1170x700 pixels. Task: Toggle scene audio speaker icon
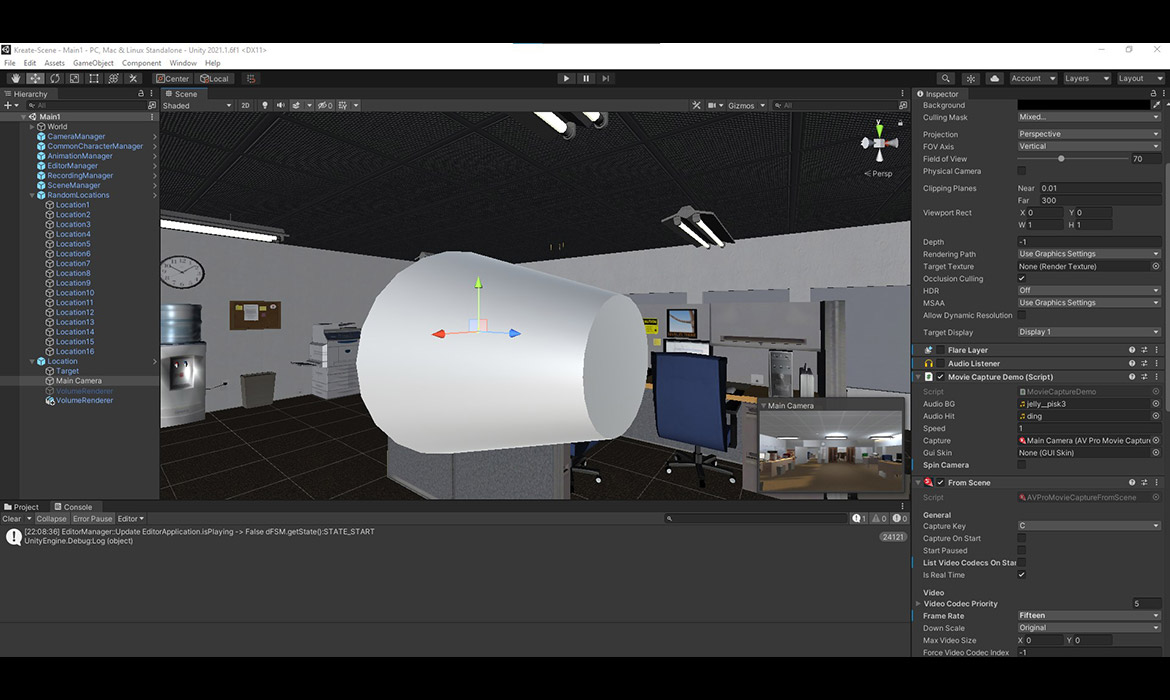281,105
